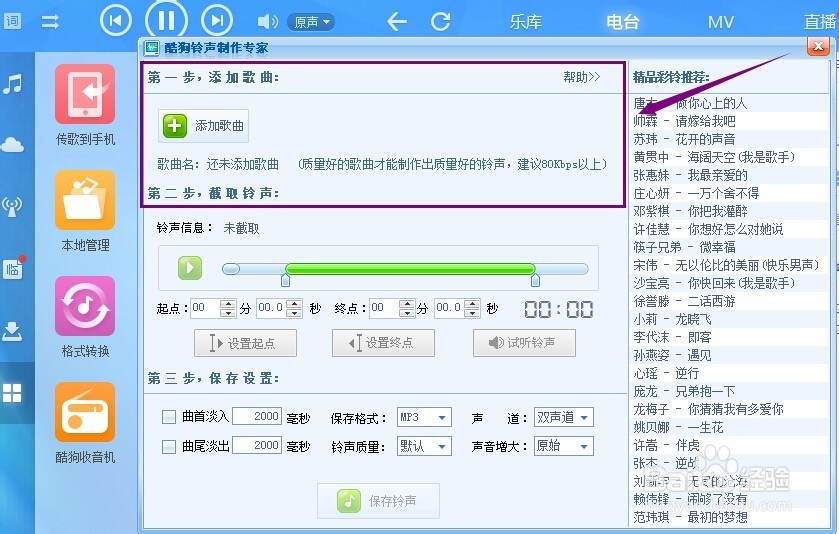Click the 曲尾淡出 milliseconds field
The height and width of the screenshot is (534, 839).
click(257, 446)
